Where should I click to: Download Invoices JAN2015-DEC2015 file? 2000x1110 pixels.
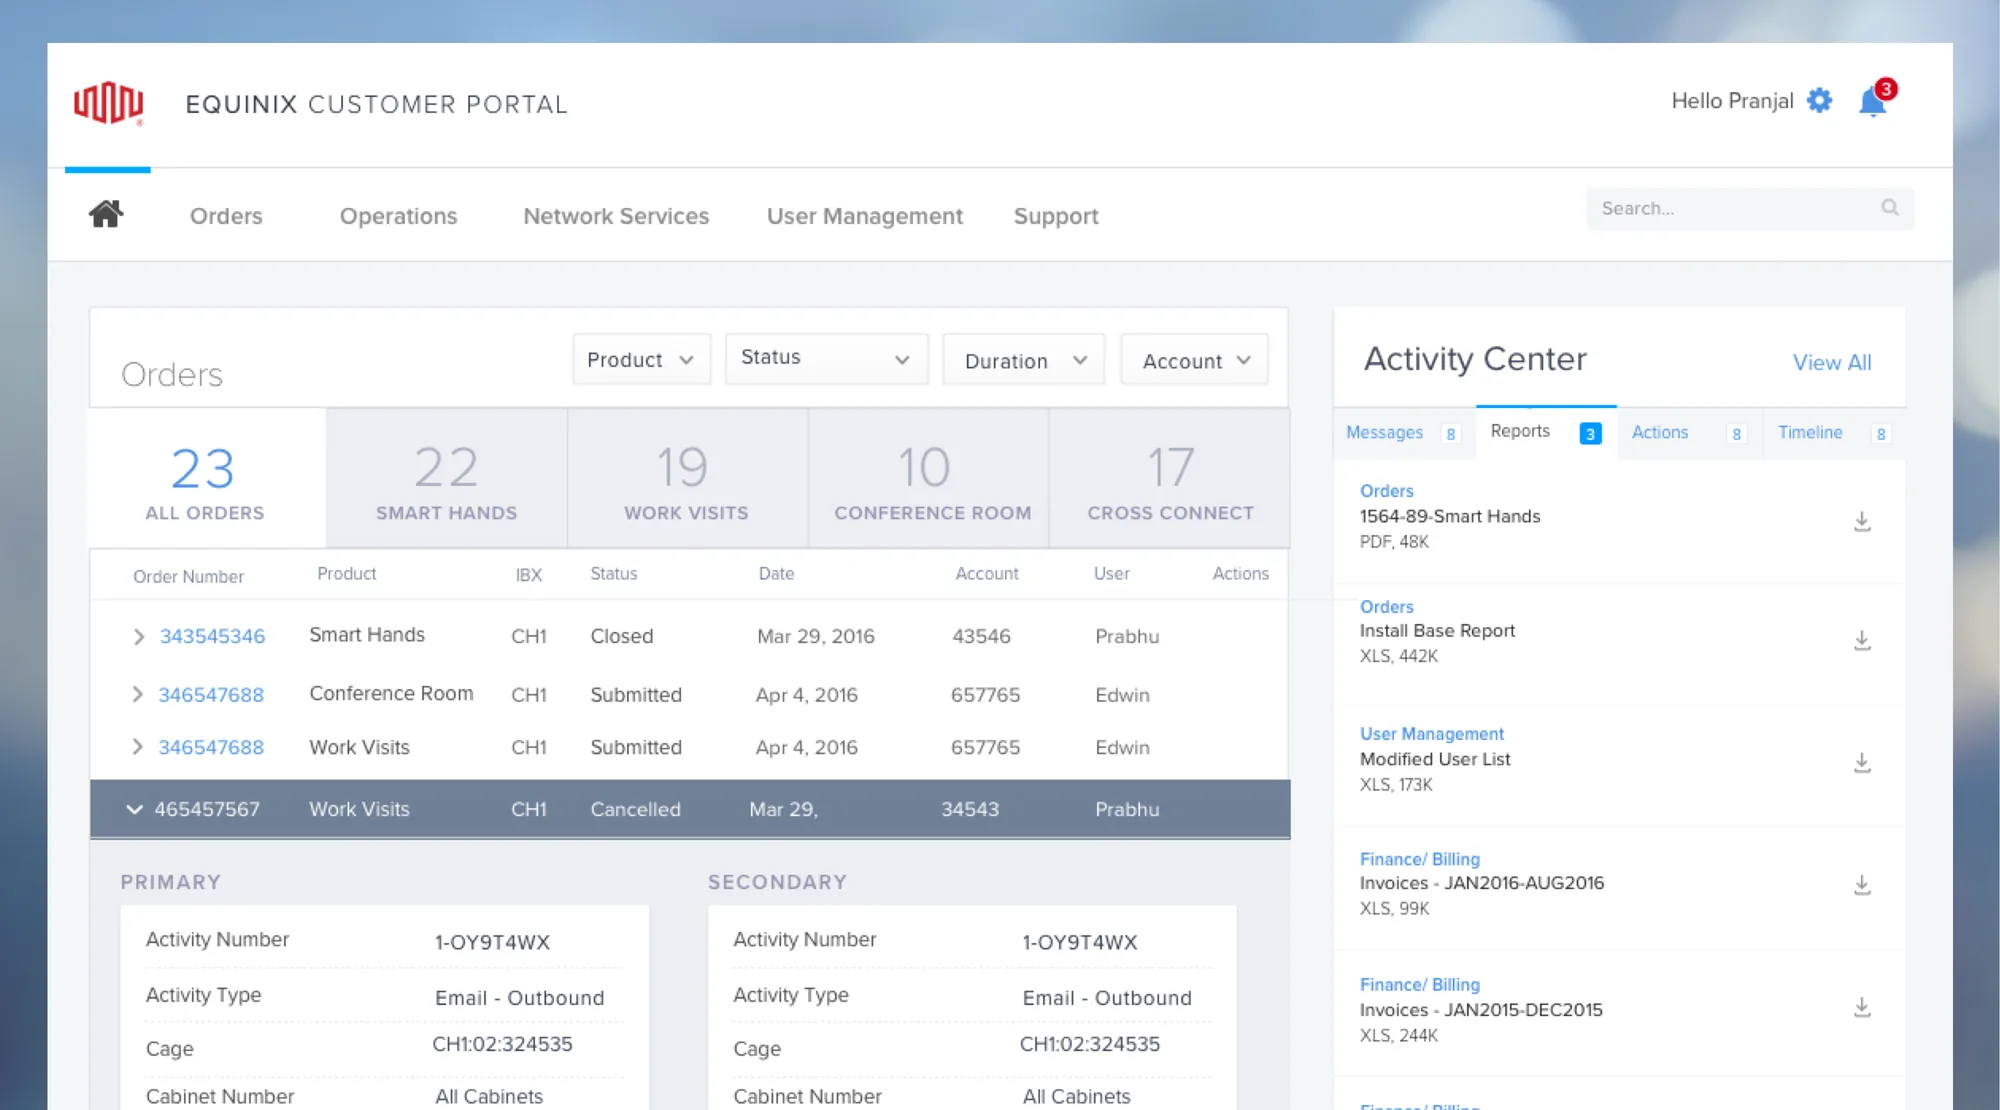1862,1007
